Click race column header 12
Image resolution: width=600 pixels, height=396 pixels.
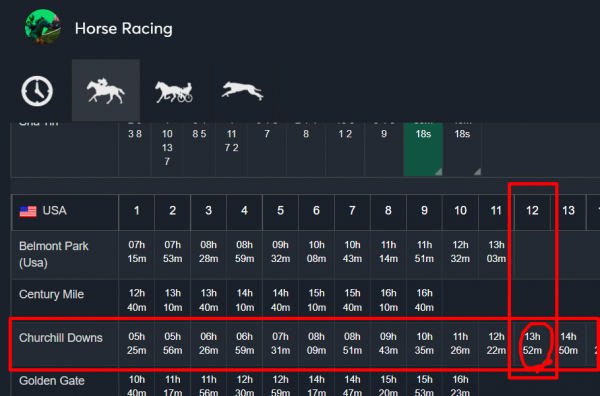click(x=532, y=211)
